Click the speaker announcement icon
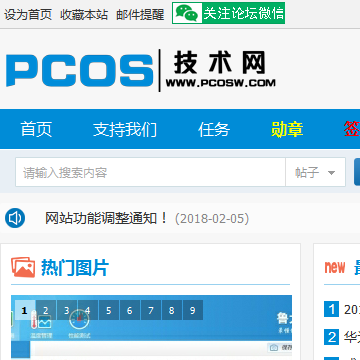The height and width of the screenshot is (360, 360). pos(15,218)
